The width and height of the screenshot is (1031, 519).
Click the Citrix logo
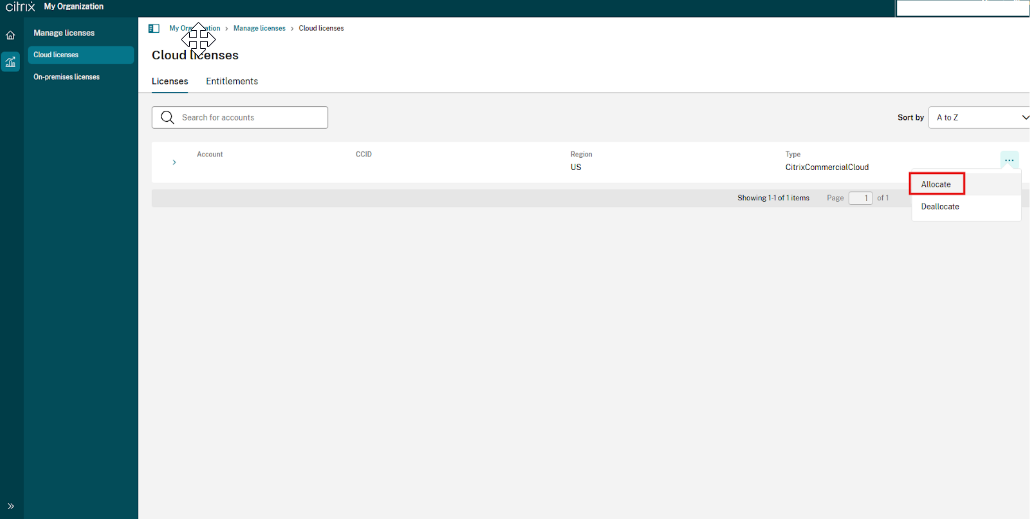tap(20, 7)
